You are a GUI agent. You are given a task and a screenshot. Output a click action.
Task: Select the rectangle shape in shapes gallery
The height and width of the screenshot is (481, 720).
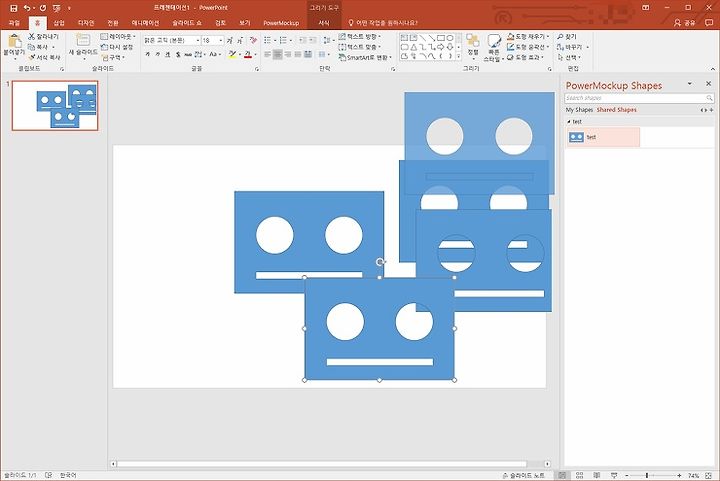[440, 38]
